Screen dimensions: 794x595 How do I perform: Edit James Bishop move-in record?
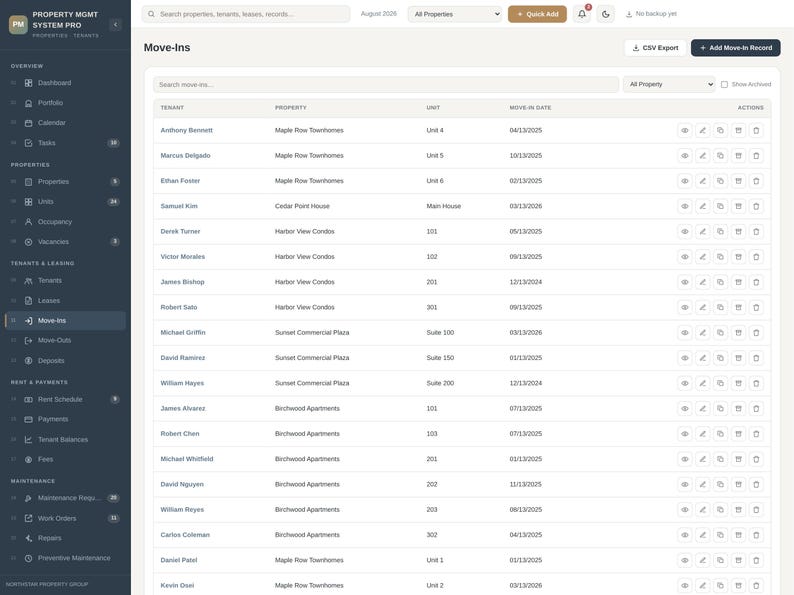pos(702,283)
